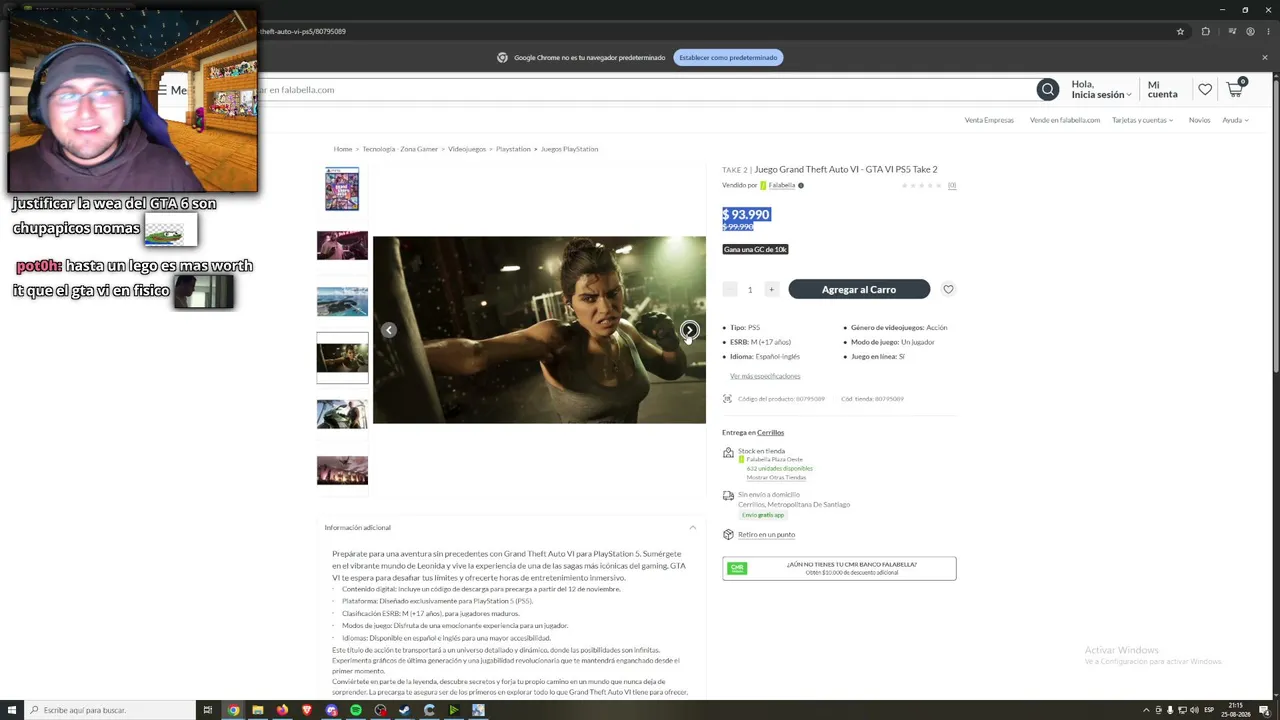1280x720 pixels.
Task: Select the highlighted boxing scene thumbnail
Action: [x=342, y=358]
